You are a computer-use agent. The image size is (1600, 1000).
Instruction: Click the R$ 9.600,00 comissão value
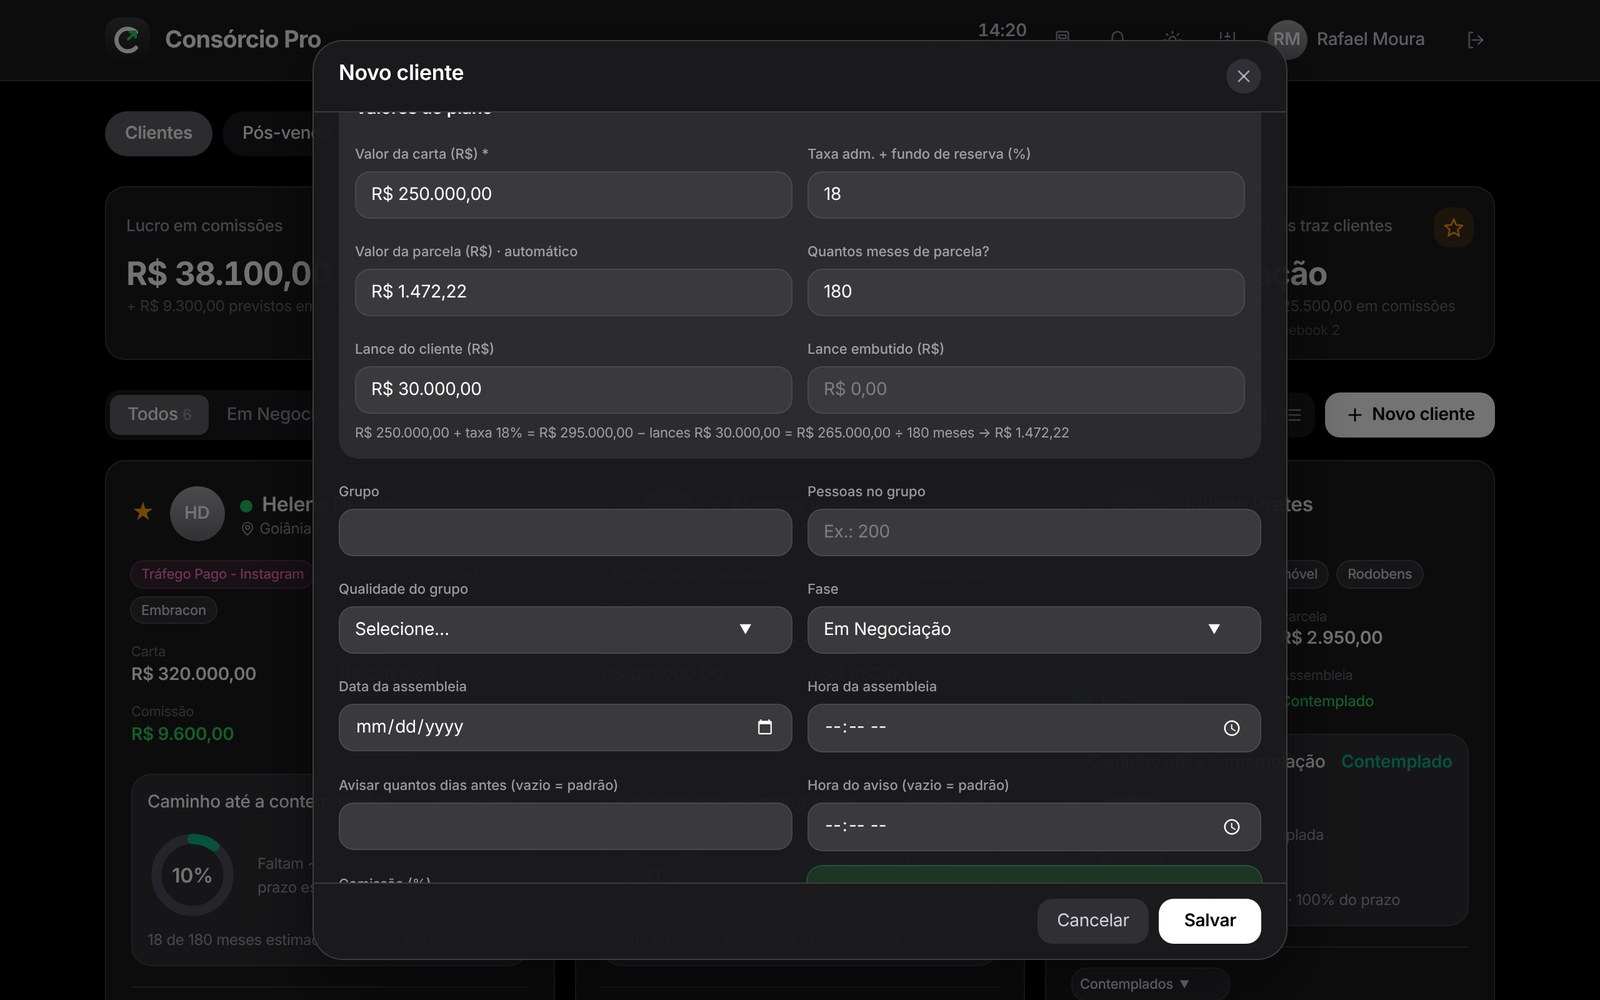tap(182, 734)
